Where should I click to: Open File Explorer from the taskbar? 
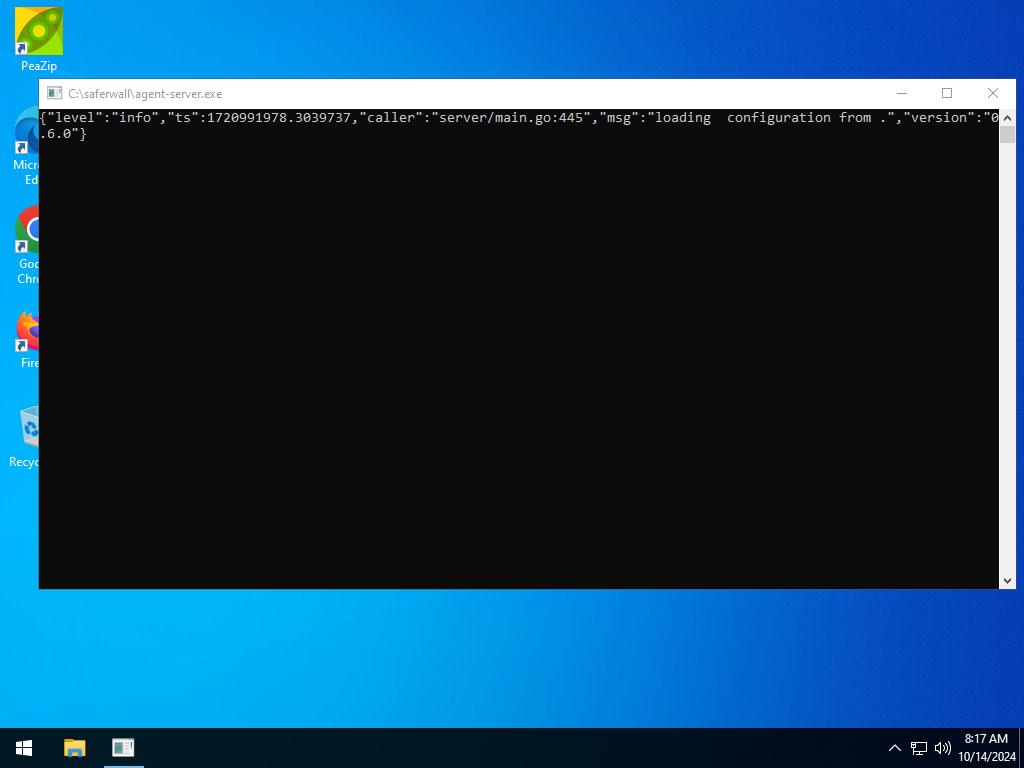[x=75, y=748]
